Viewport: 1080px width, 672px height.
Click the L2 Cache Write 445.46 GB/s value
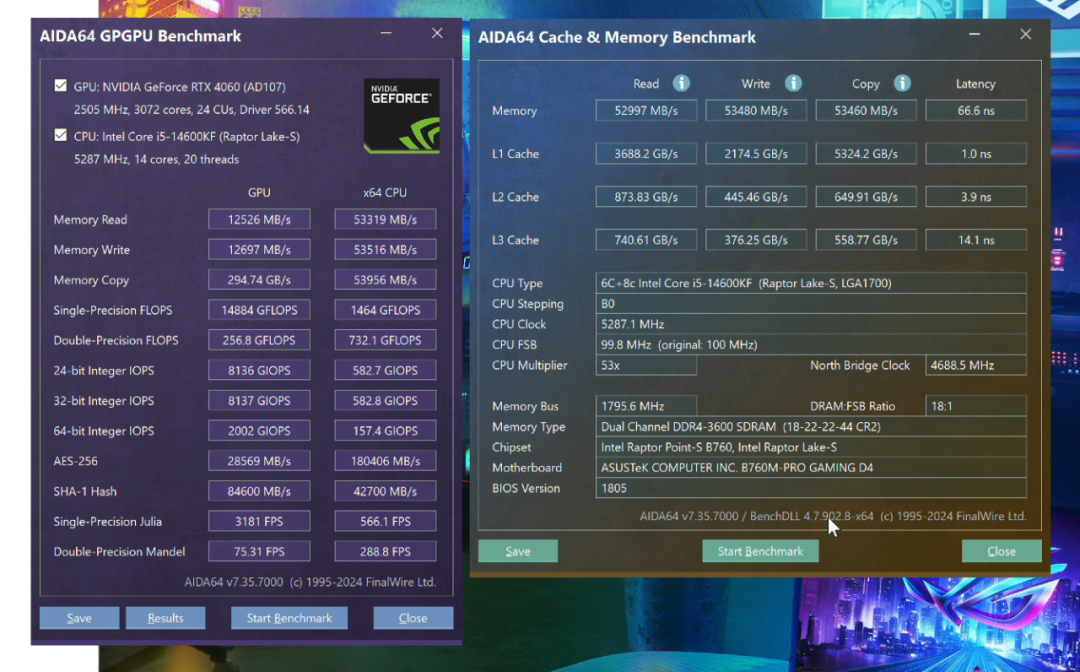tap(756, 197)
